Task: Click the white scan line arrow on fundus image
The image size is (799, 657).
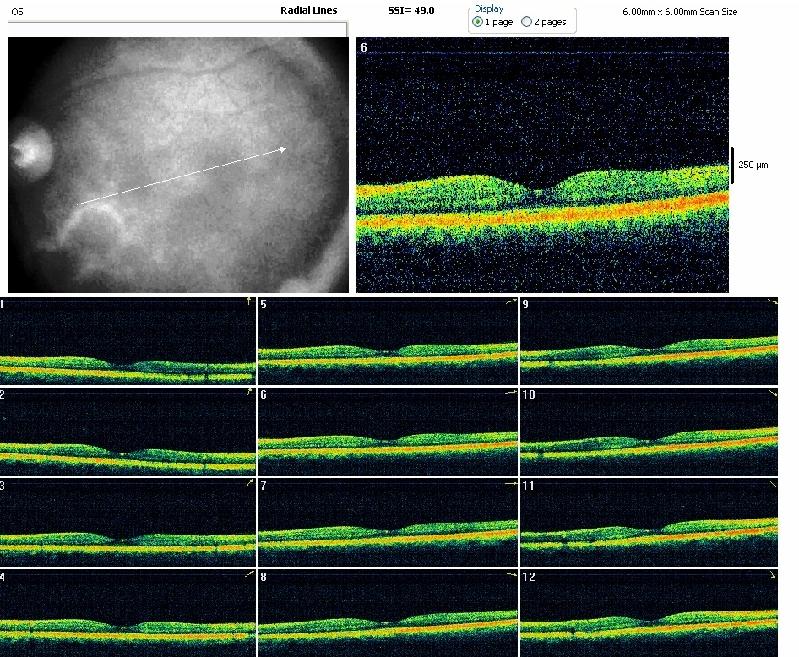Action: tap(182, 177)
